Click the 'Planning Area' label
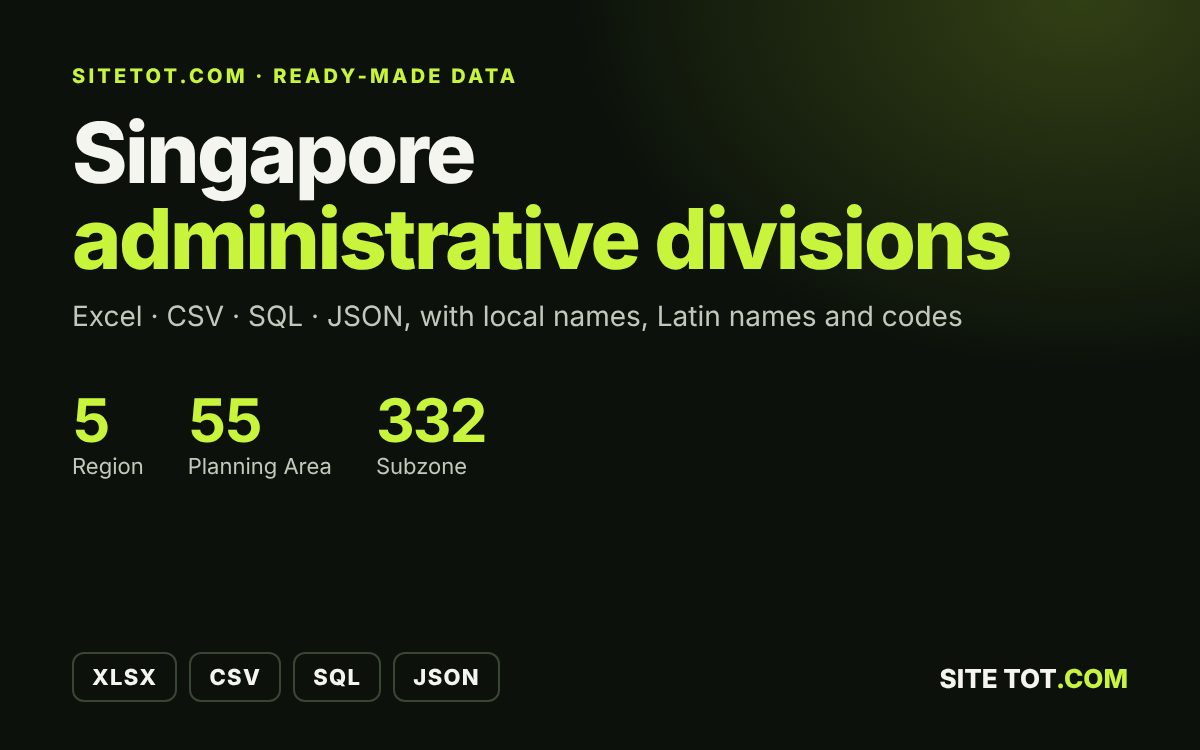The image size is (1200, 750). pyautogui.click(x=260, y=467)
